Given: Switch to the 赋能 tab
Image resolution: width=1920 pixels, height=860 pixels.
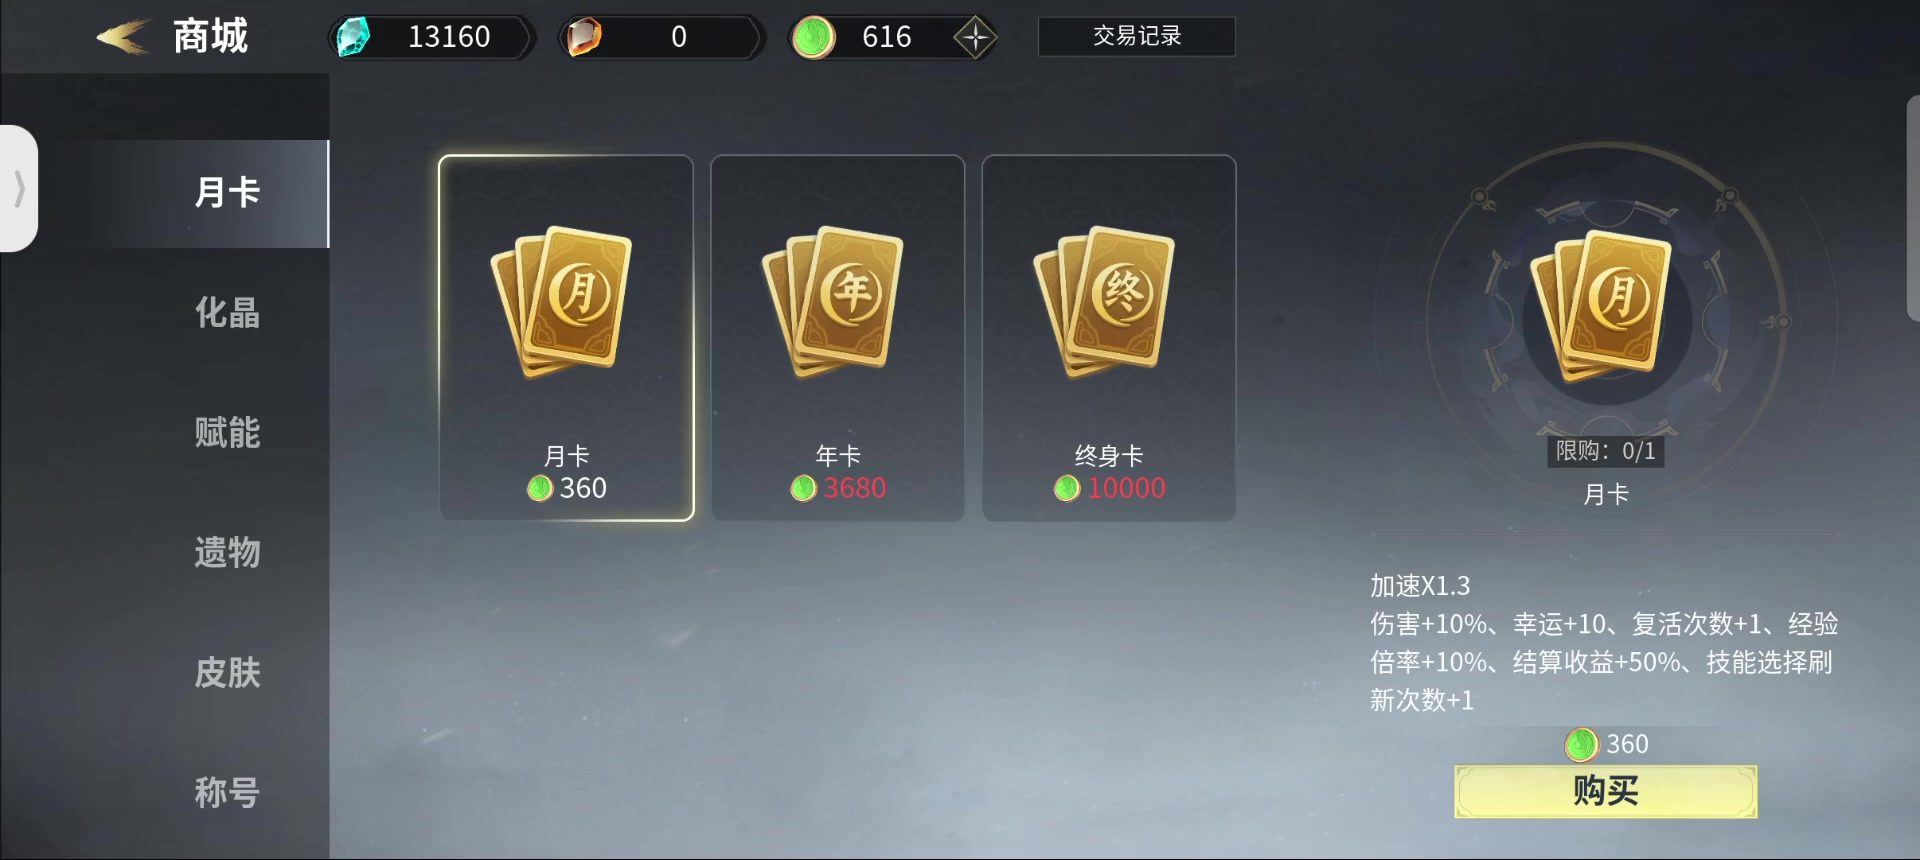Looking at the screenshot, I should pos(227,433).
